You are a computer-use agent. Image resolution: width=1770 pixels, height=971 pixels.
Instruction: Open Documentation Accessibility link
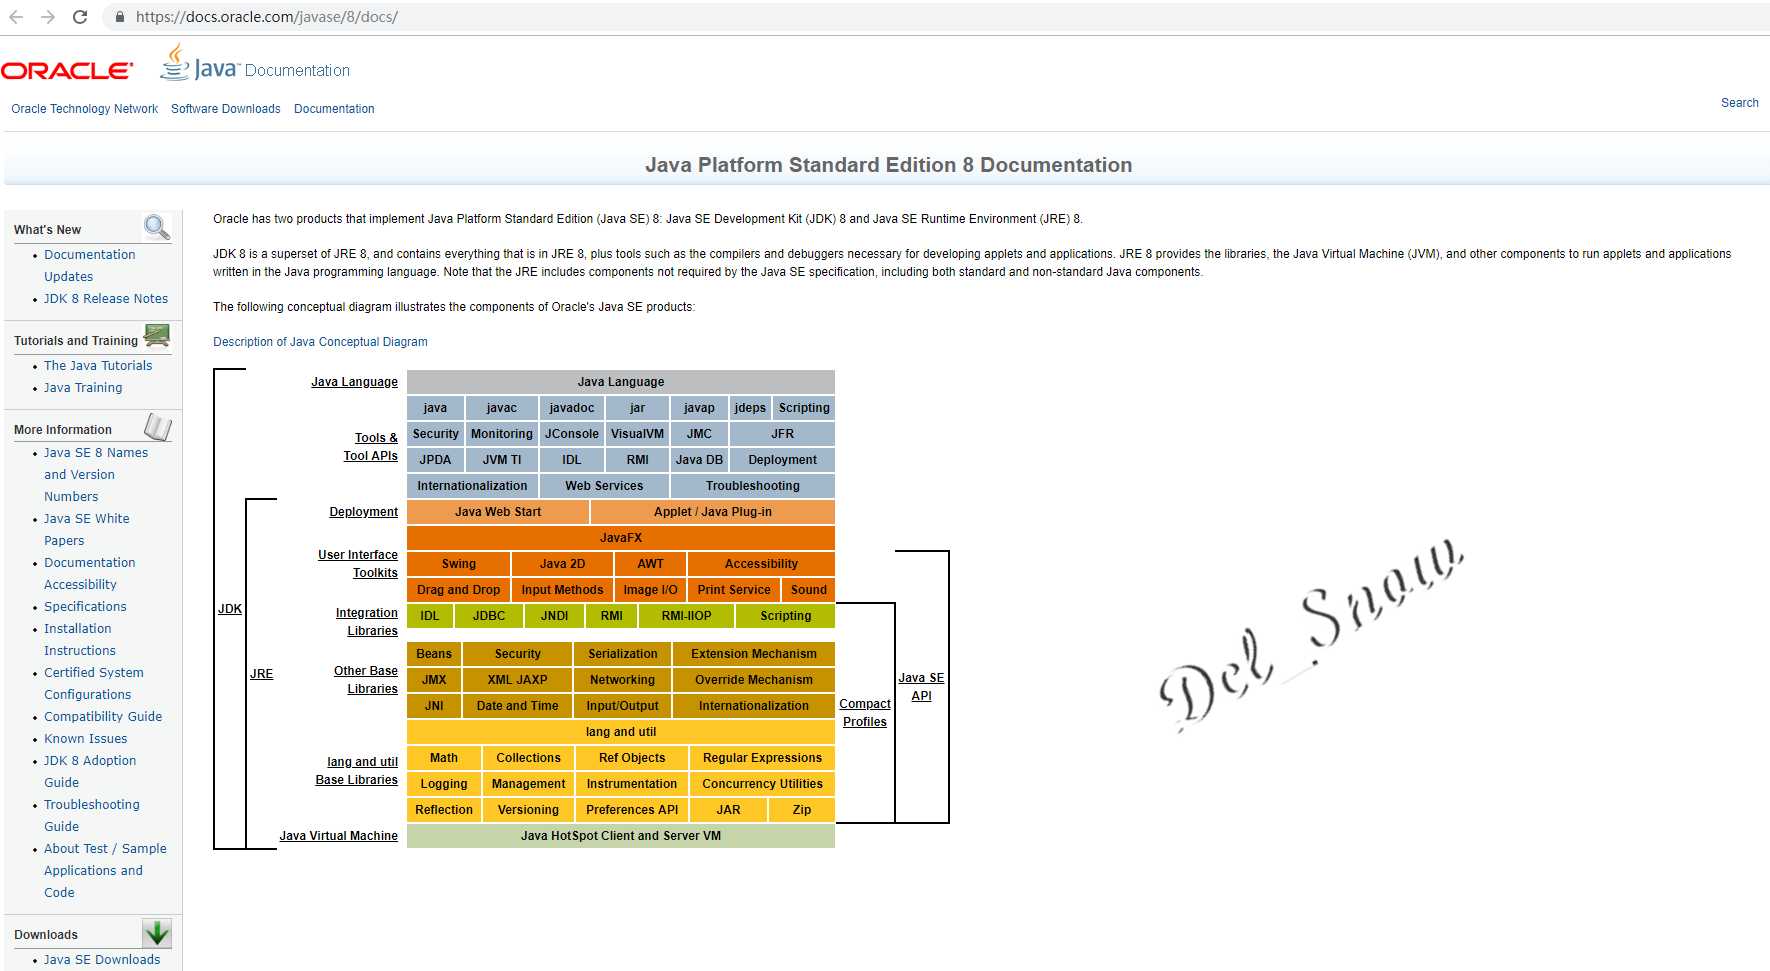[89, 574]
